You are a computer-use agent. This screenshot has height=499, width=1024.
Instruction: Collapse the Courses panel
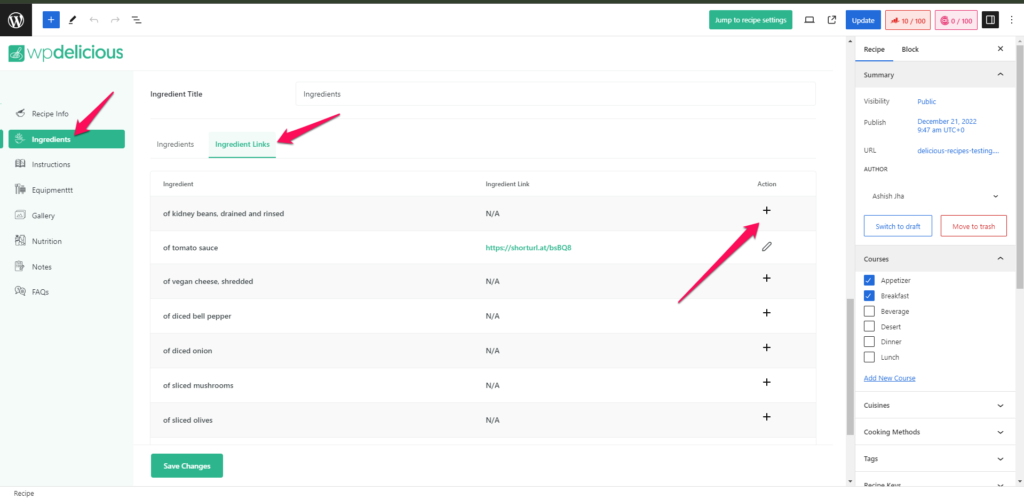click(x=935, y=259)
